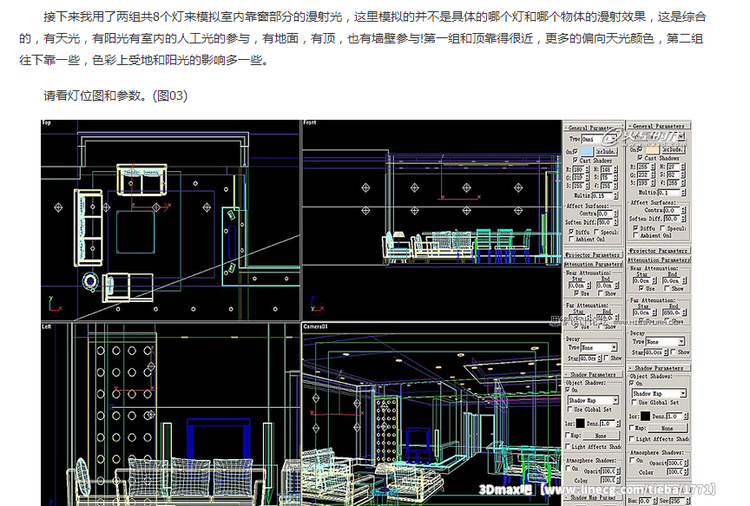
Task: Click the orange light color swatch
Action: pos(652,149)
